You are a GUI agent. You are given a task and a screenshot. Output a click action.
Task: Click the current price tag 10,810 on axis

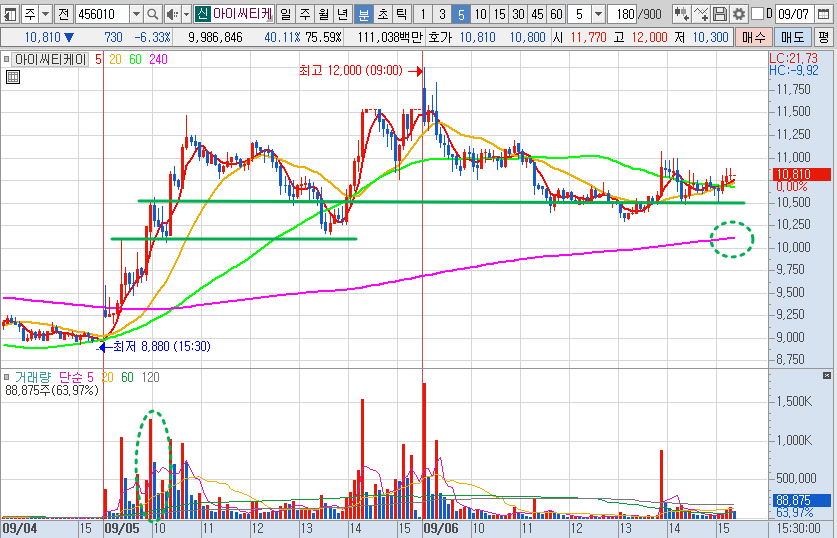(802, 174)
